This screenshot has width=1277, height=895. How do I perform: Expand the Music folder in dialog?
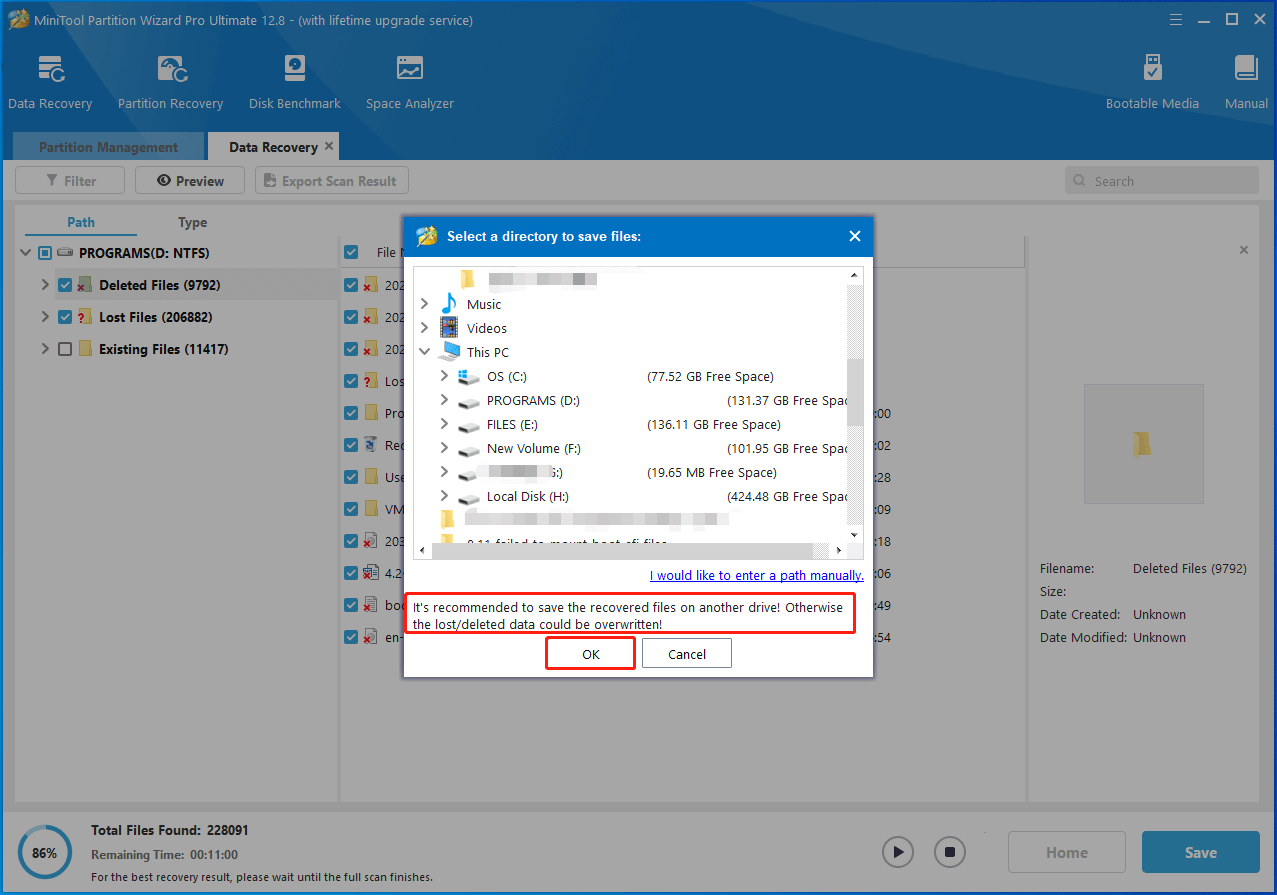(425, 304)
